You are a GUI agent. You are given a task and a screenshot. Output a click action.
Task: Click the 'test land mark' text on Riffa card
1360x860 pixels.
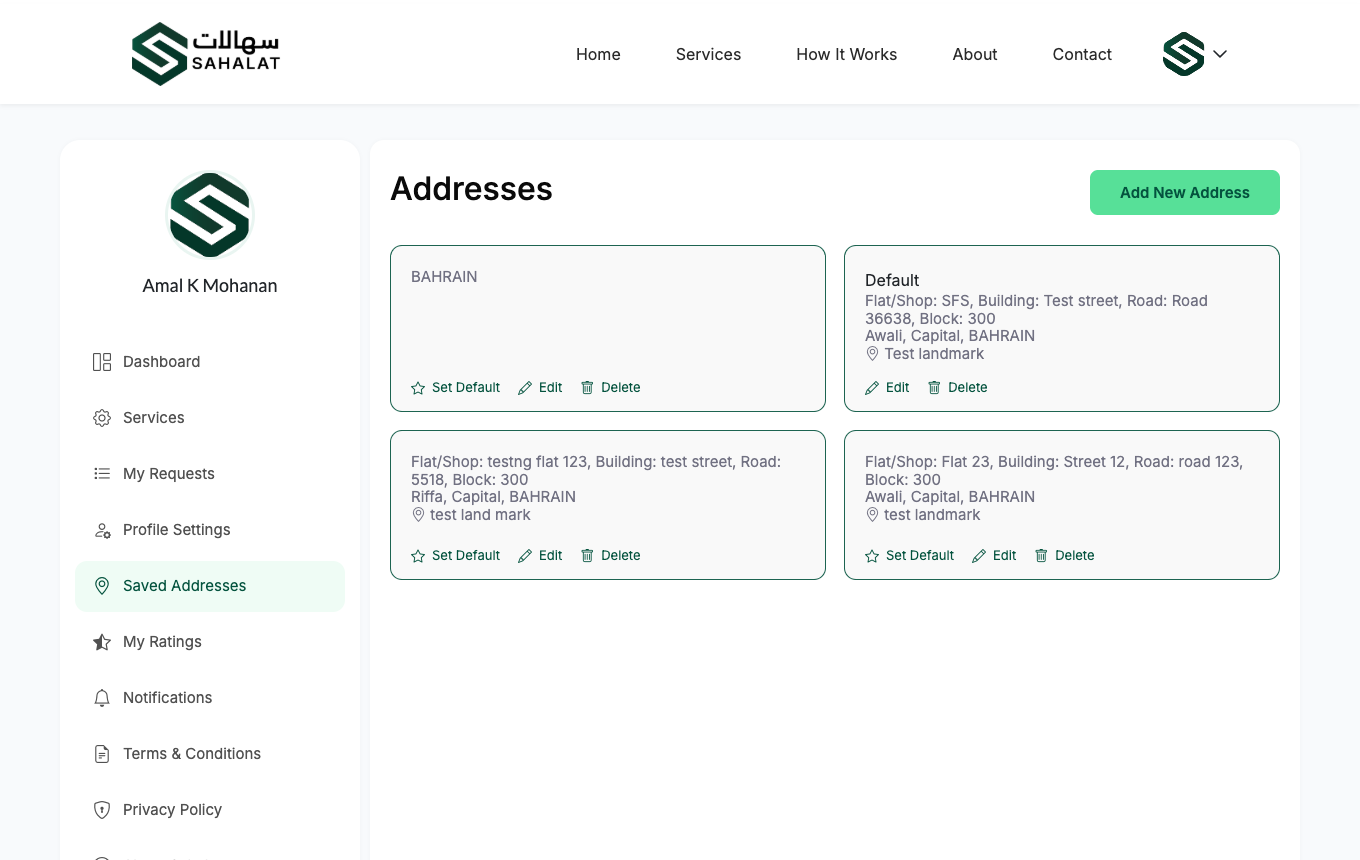coord(480,515)
